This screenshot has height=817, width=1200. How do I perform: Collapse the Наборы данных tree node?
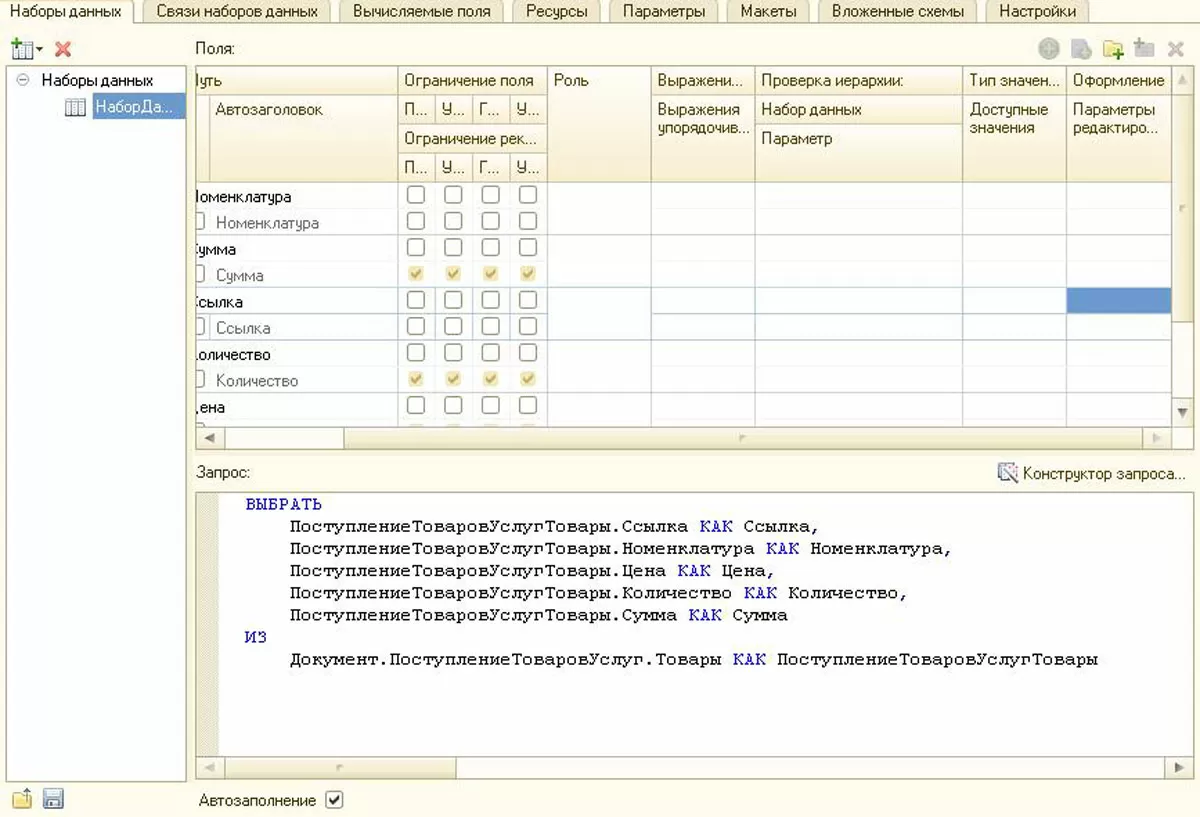pos(22,81)
